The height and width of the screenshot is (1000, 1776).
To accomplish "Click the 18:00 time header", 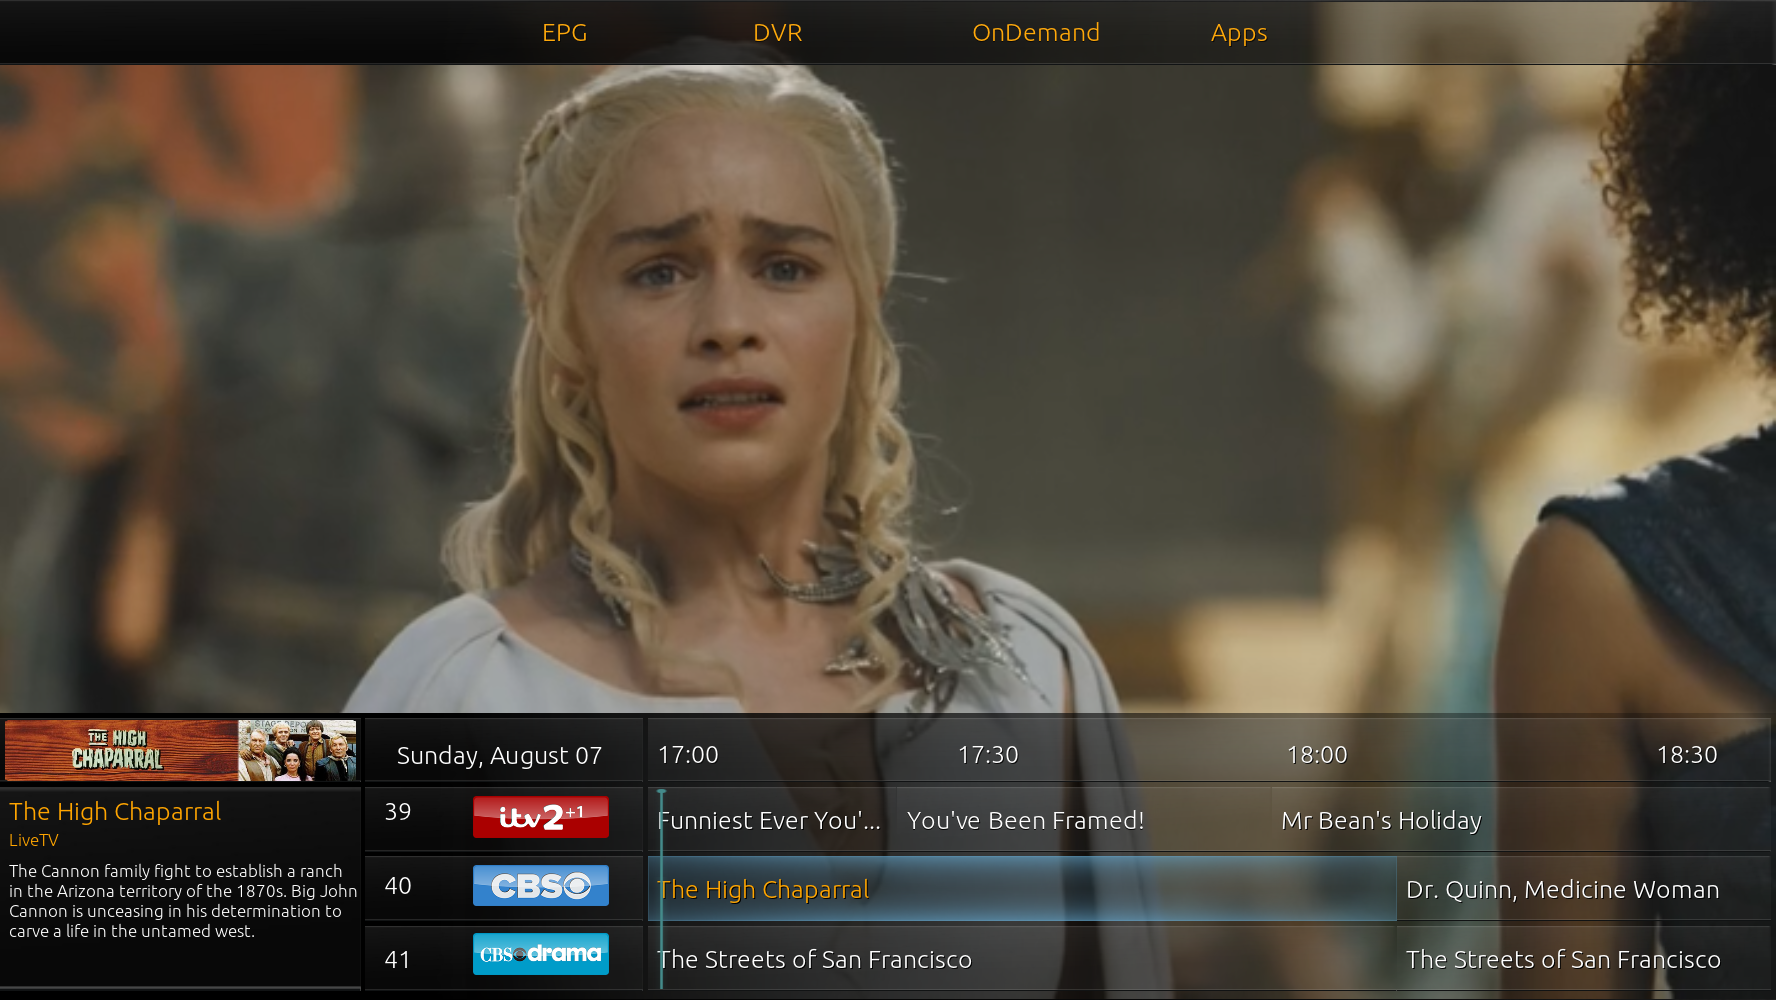I will (1317, 755).
